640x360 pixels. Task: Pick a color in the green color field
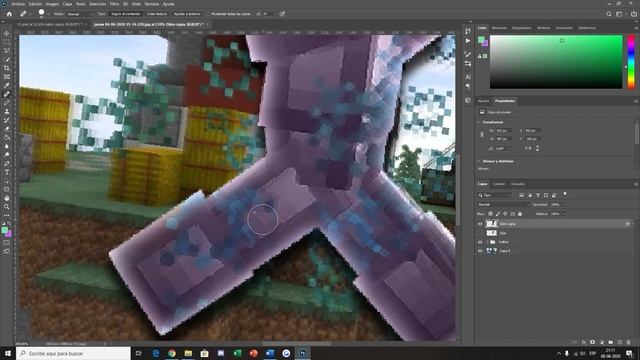(x=556, y=62)
